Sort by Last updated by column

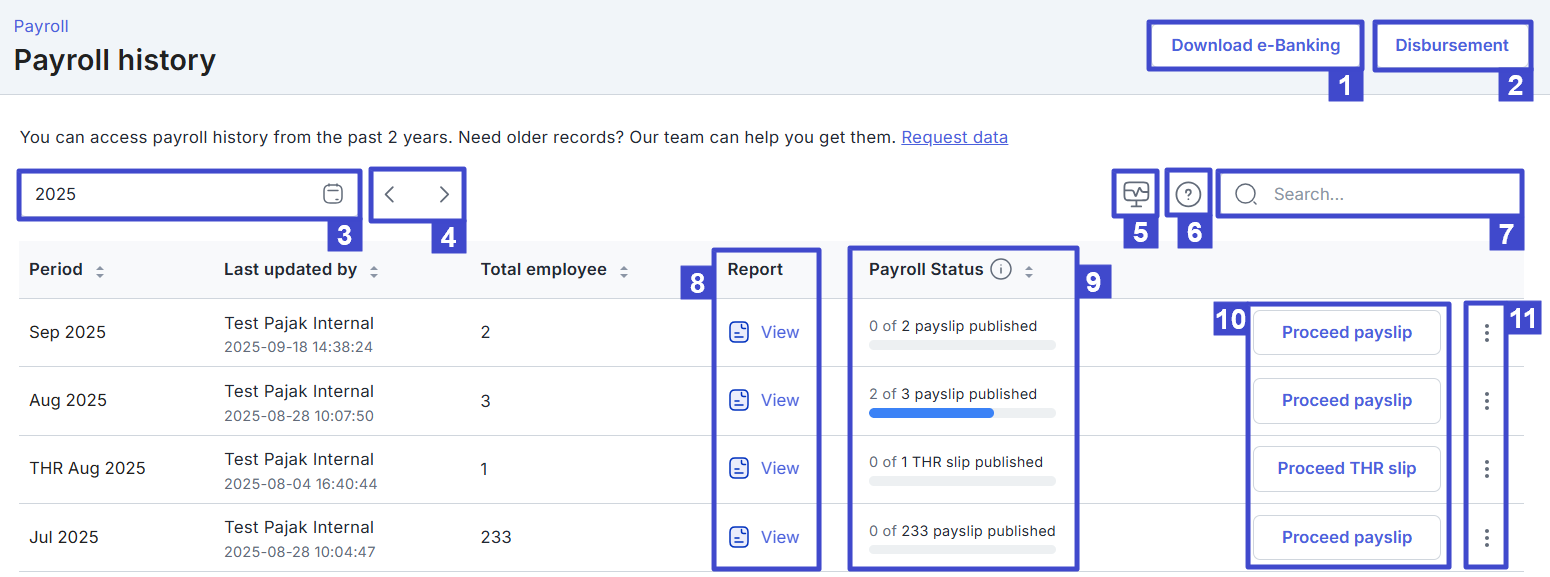coord(374,270)
